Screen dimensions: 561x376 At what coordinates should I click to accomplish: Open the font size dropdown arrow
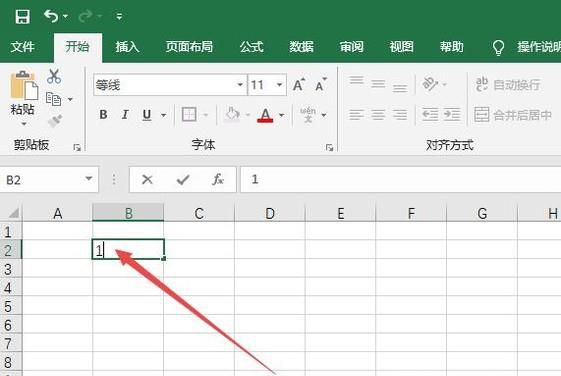point(279,85)
